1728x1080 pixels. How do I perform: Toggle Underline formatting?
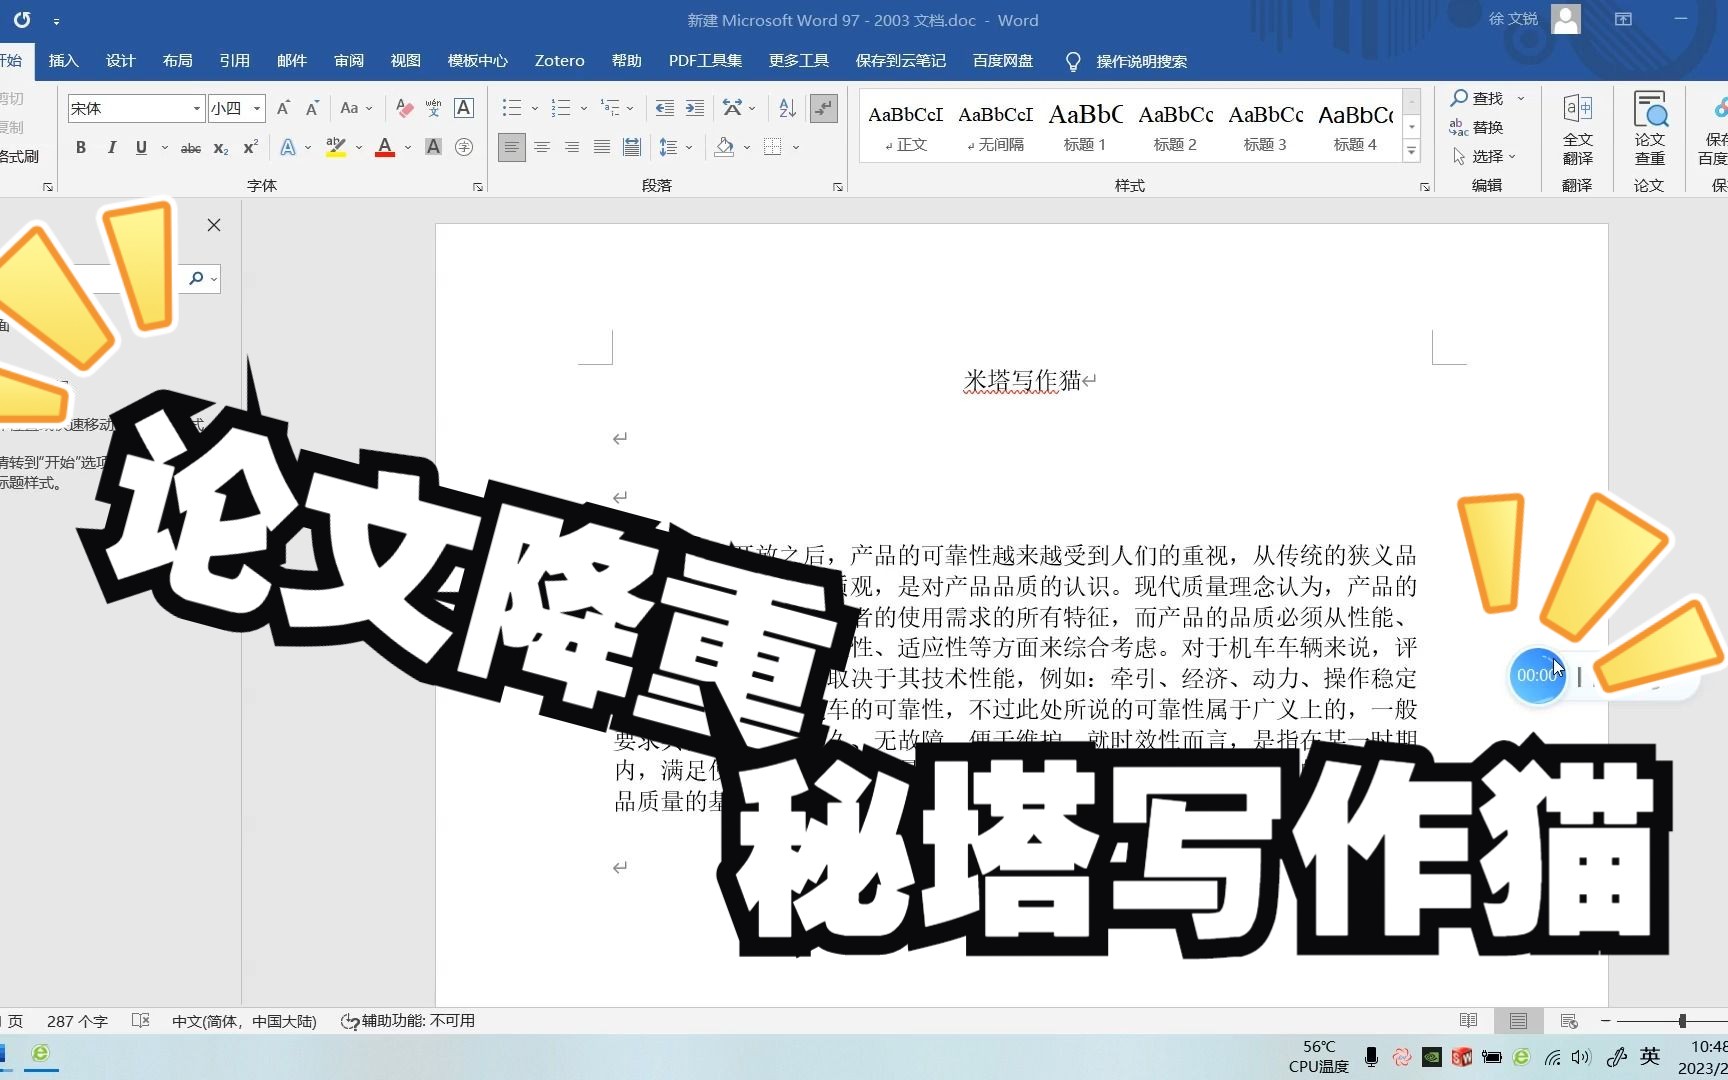pos(141,148)
